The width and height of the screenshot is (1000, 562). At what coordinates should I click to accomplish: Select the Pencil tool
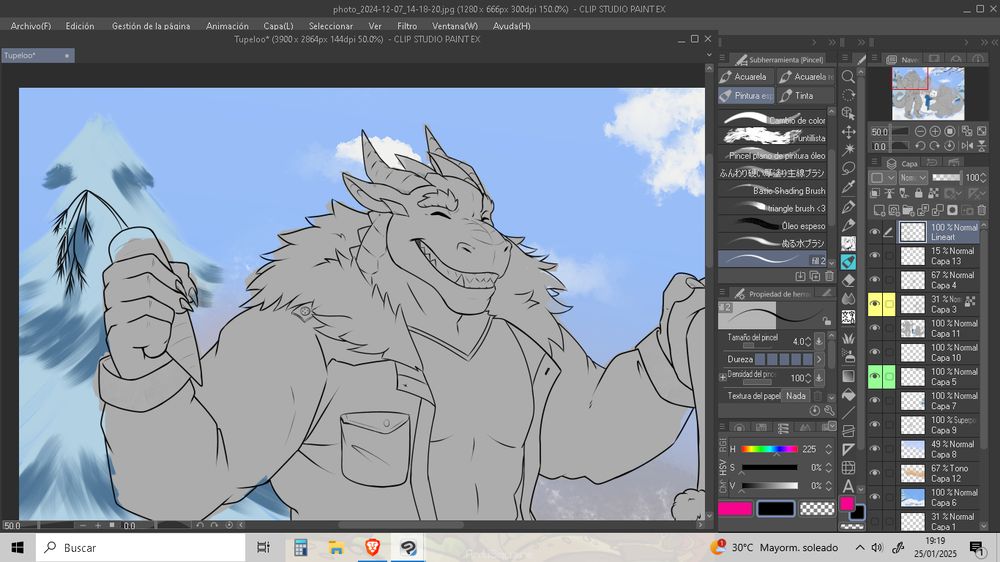[x=848, y=225]
